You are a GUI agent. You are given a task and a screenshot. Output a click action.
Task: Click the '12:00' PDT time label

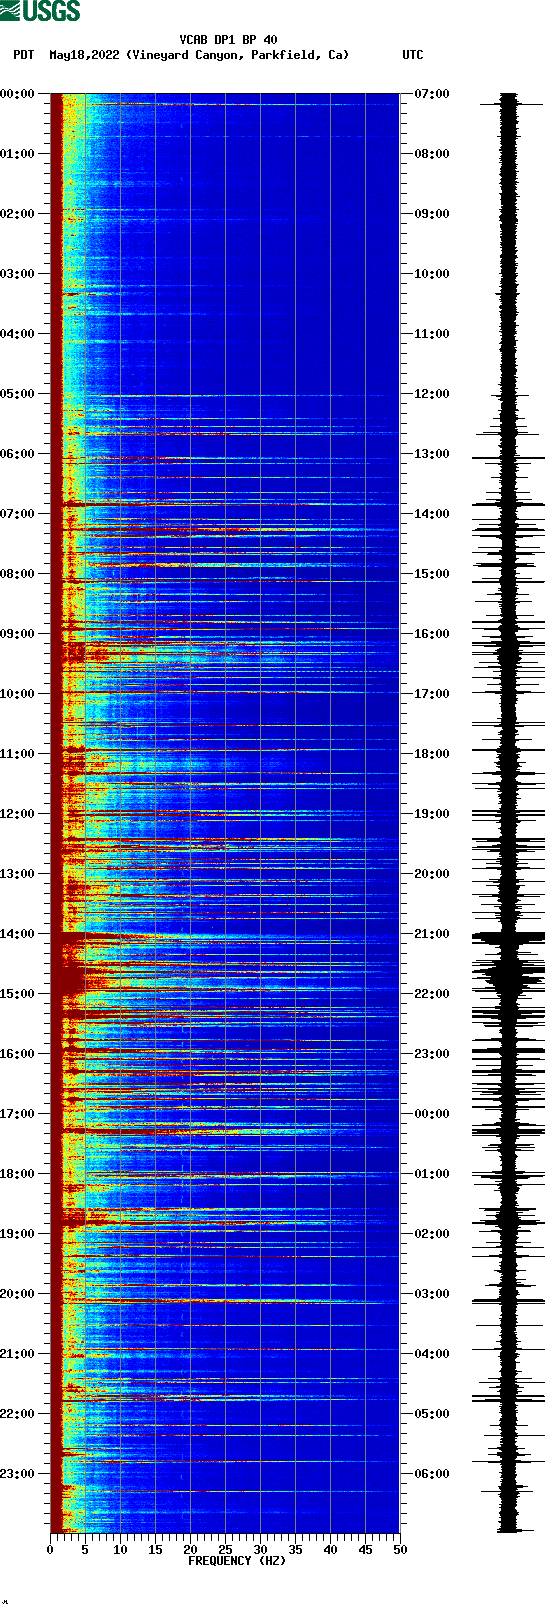18,814
